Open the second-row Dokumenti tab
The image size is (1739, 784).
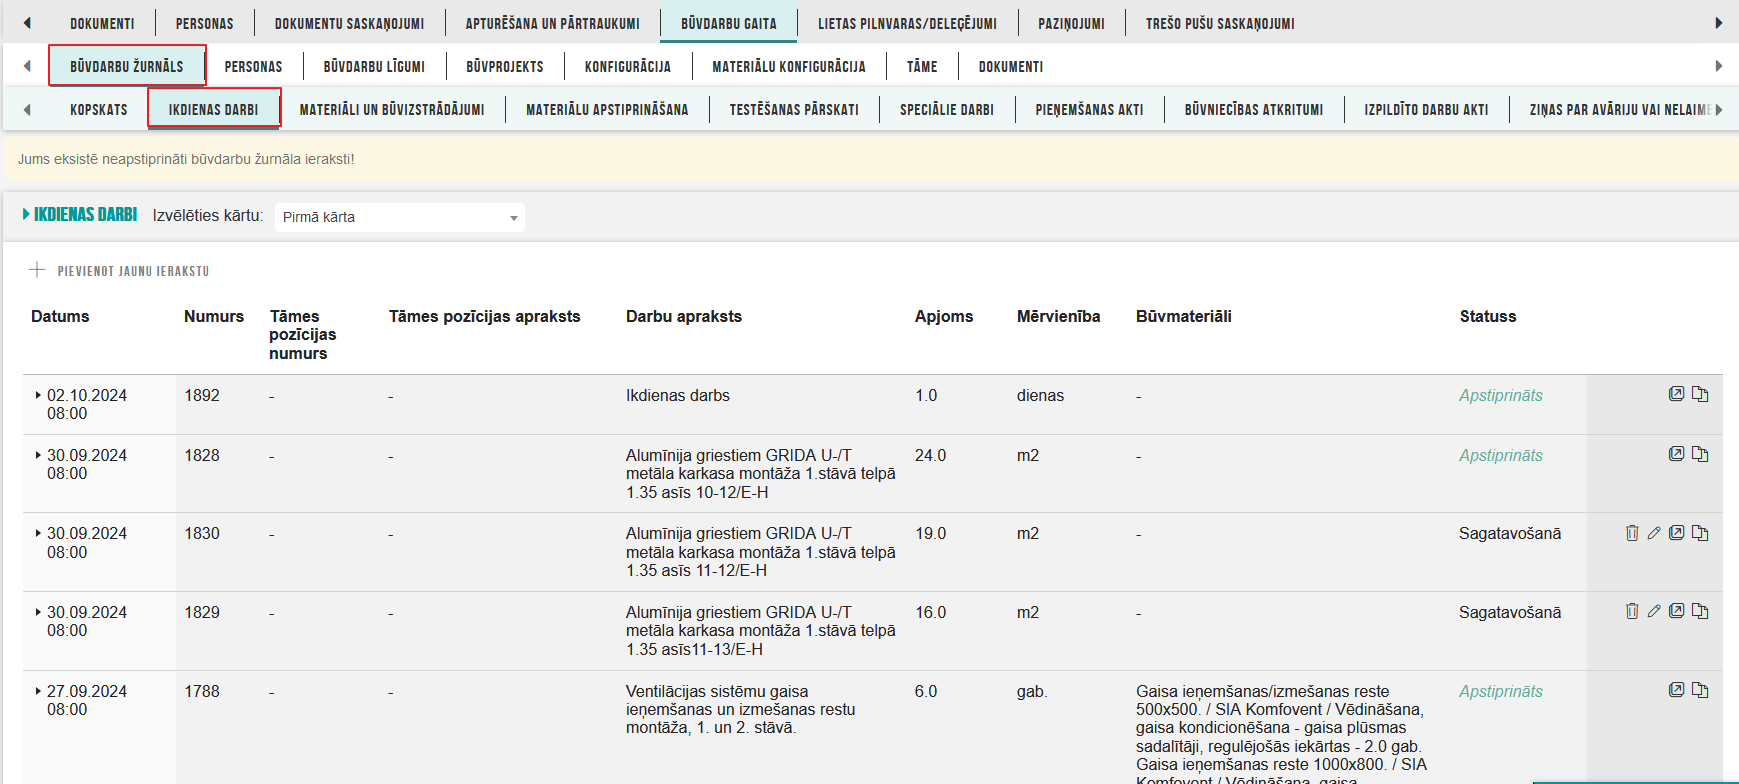click(1011, 66)
